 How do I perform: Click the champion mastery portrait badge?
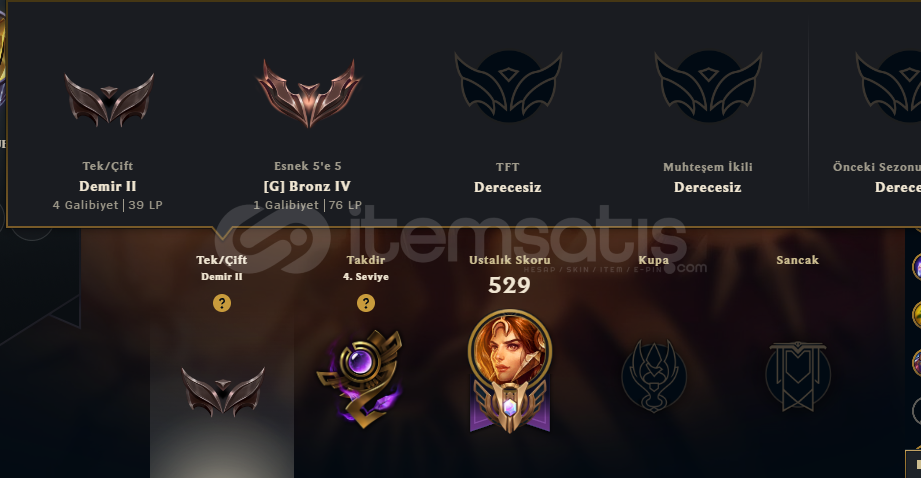[x=509, y=371]
